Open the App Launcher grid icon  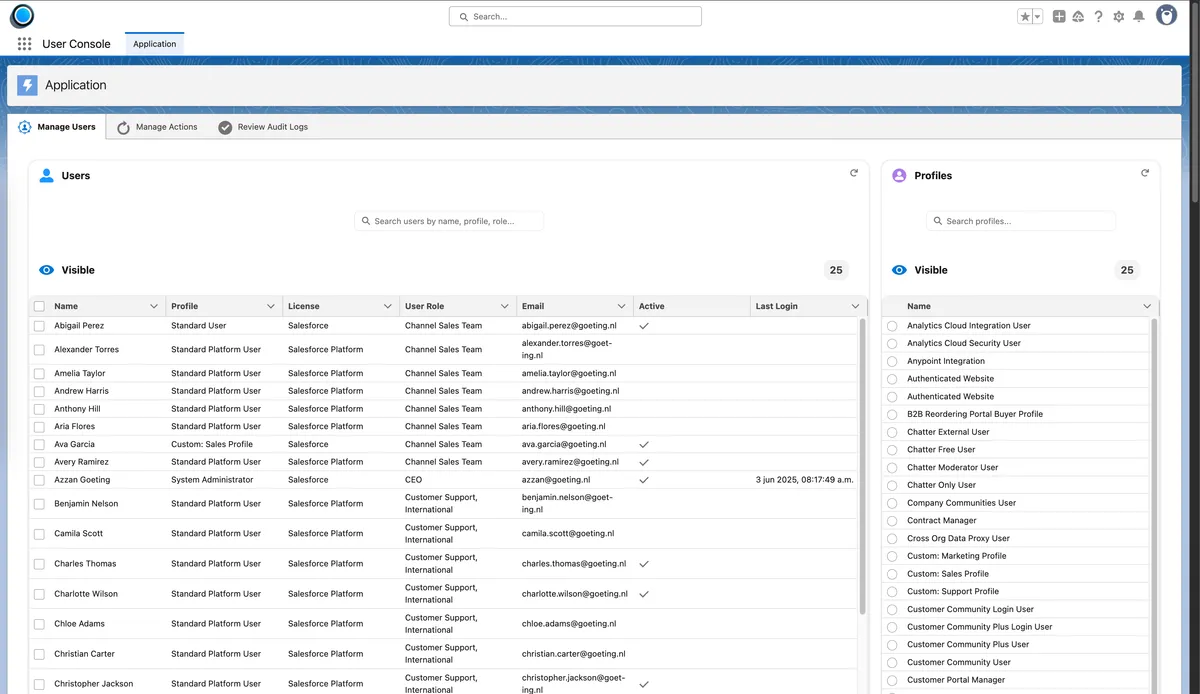[24, 44]
